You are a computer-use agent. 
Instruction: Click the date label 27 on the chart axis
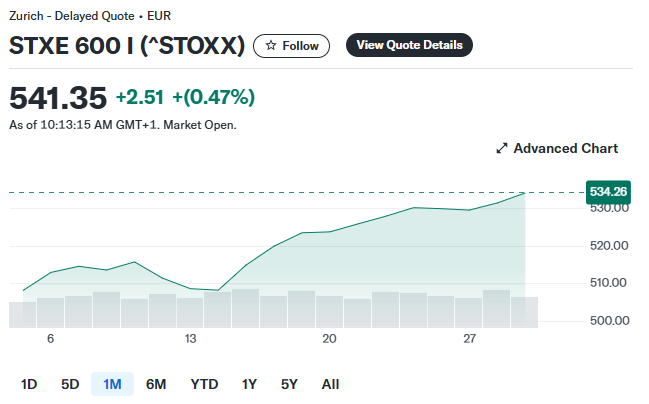[x=469, y=339]
